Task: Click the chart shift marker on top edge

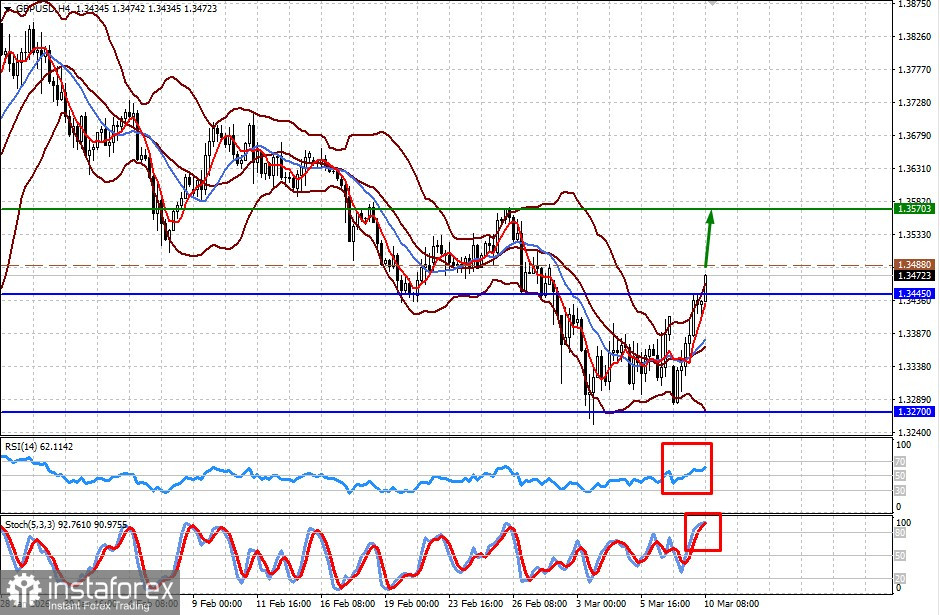Action: coord(711,2)
